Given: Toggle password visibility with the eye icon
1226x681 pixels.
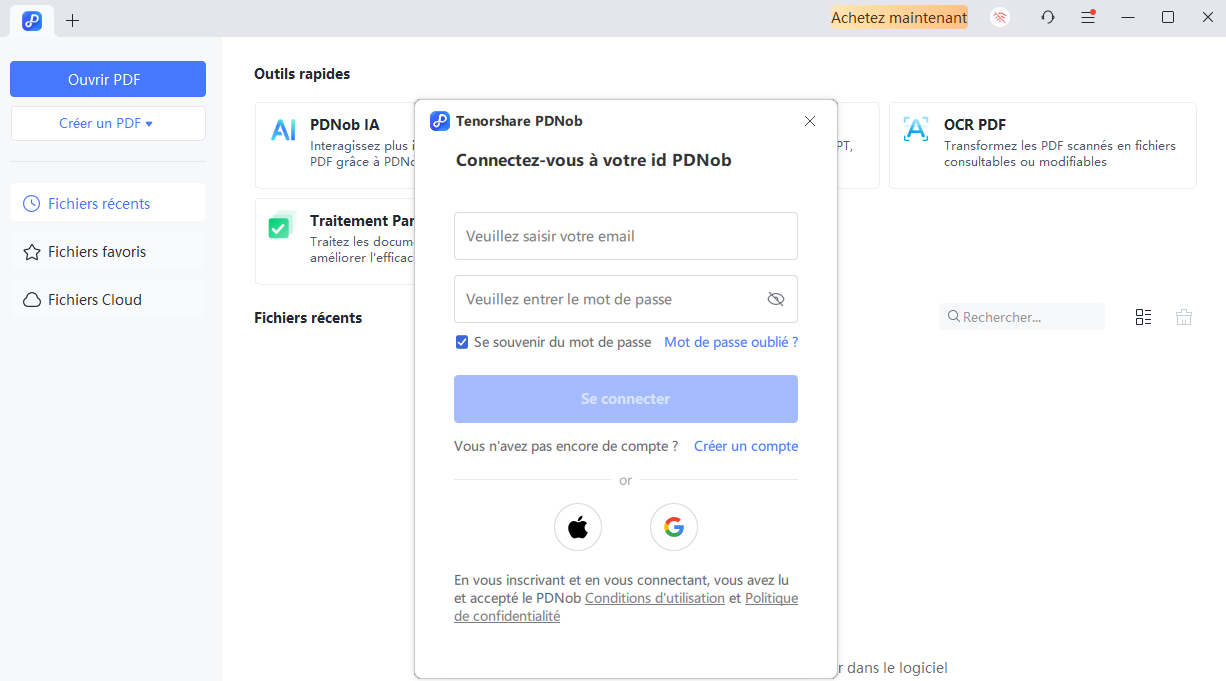Looking at the screenshot, I should coord(775,298).
